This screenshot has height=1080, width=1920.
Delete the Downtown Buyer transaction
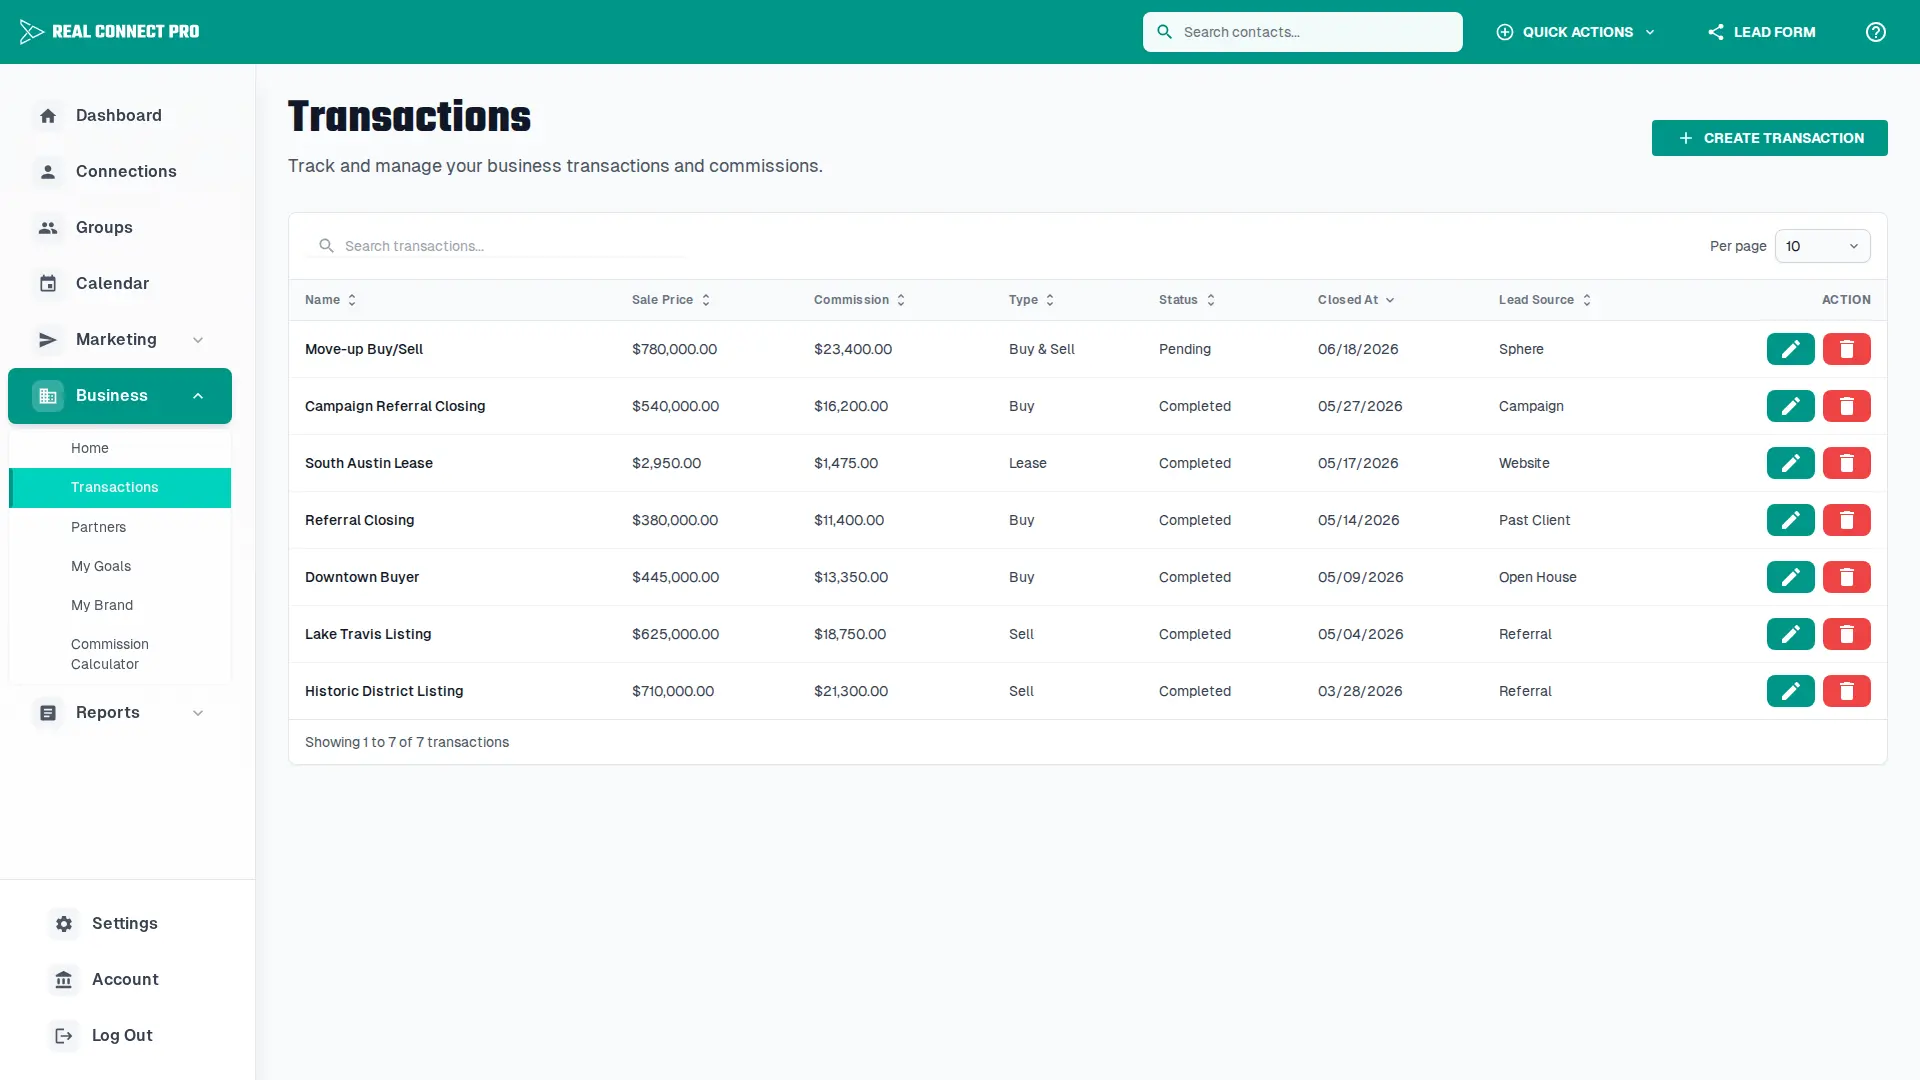pyautogui.click(x=1846, y=577)
